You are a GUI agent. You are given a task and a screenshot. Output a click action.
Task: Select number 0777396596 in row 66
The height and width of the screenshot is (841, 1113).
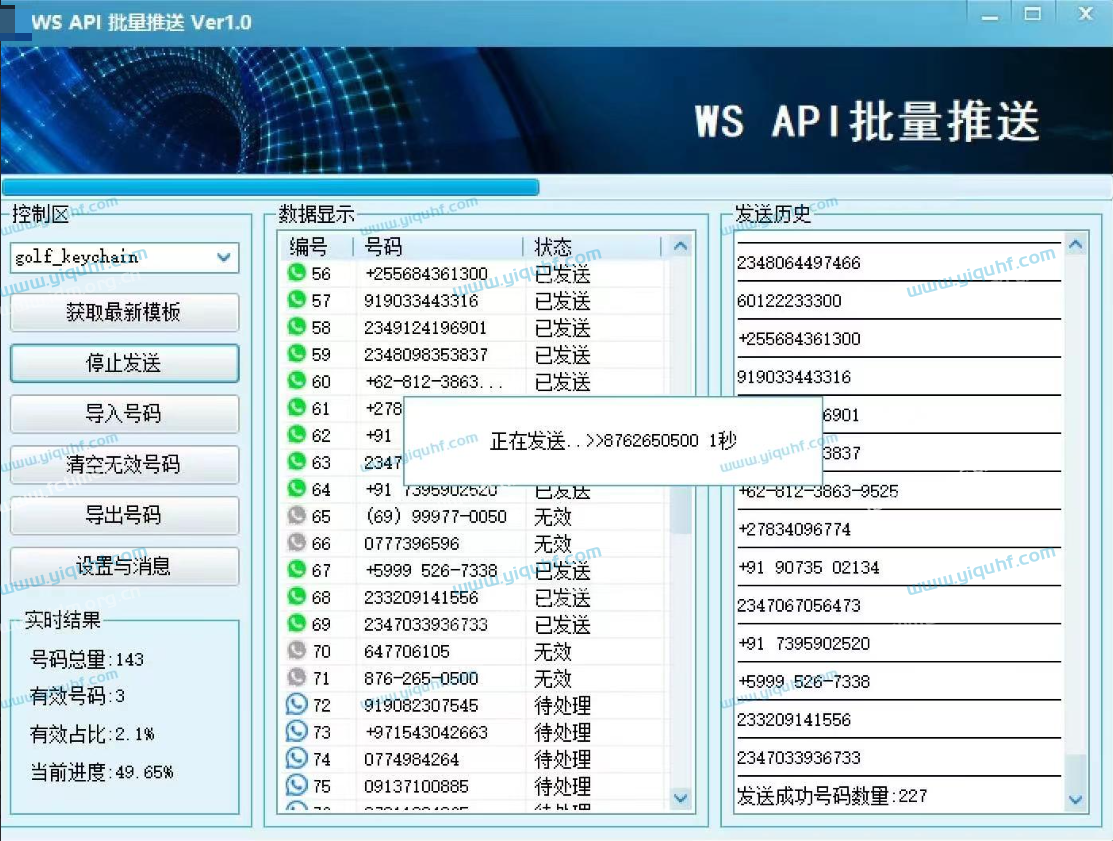tap(412, 544)
